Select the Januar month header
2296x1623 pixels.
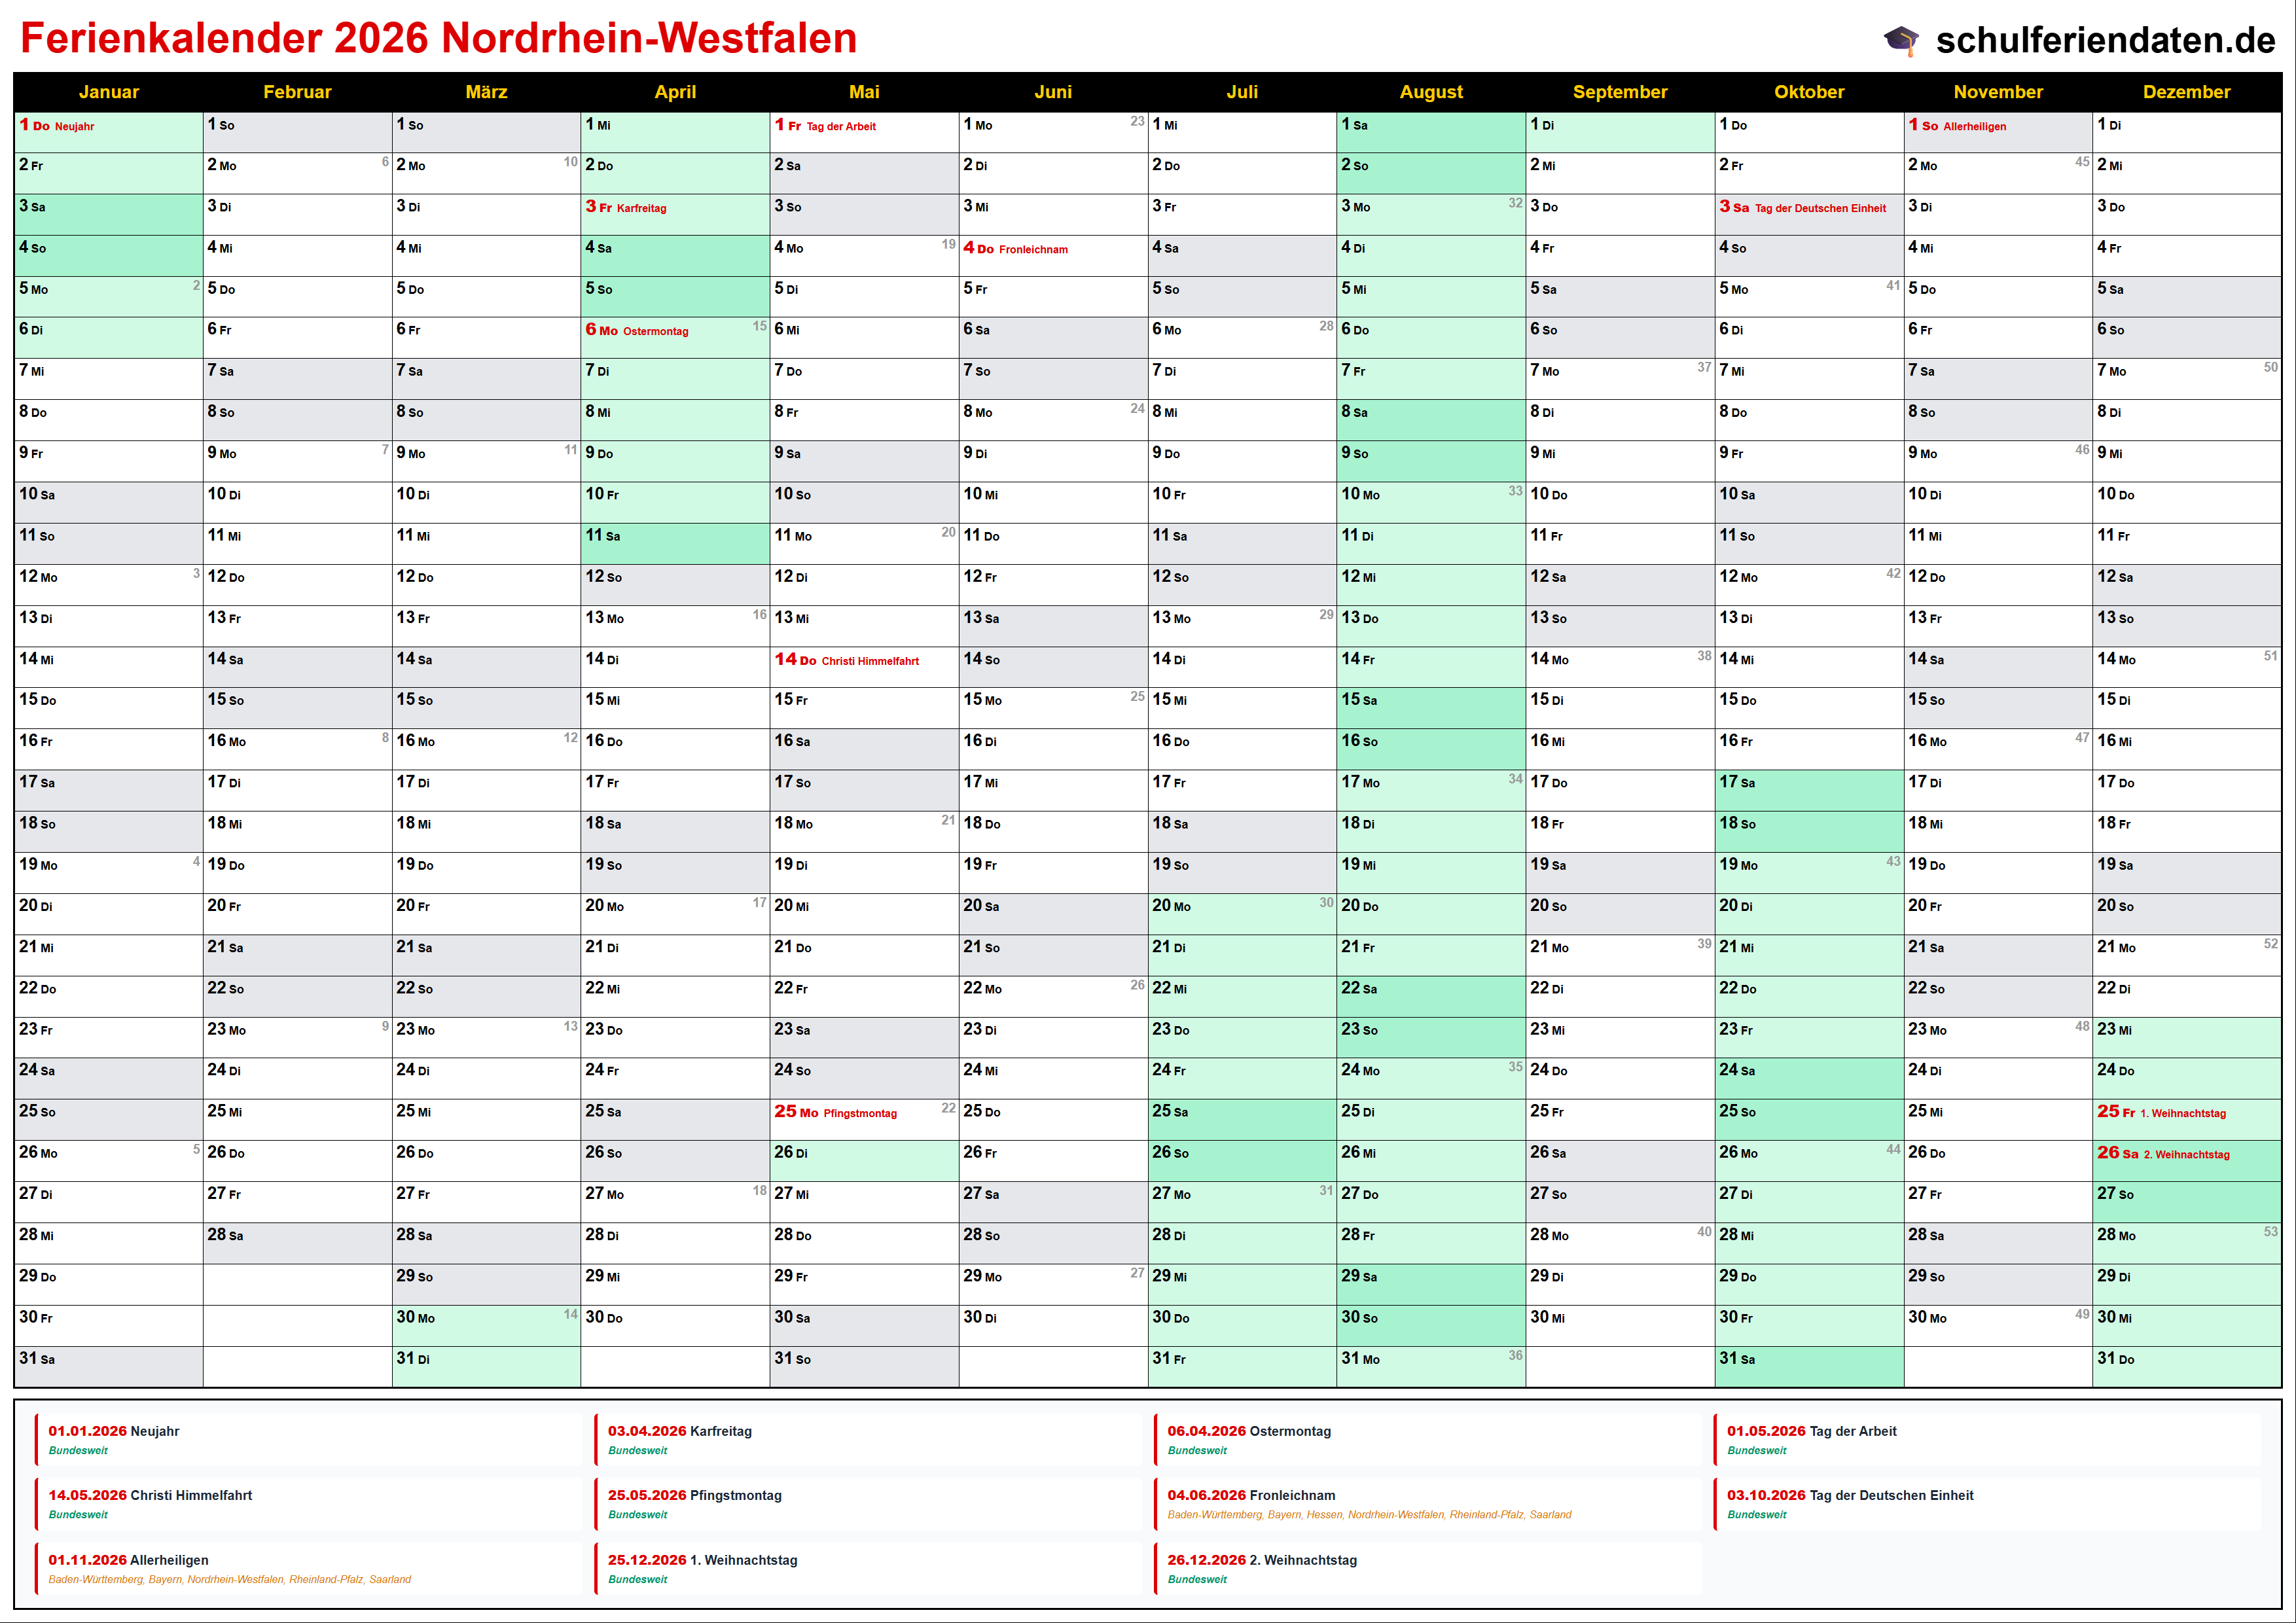tap(108, 92)
